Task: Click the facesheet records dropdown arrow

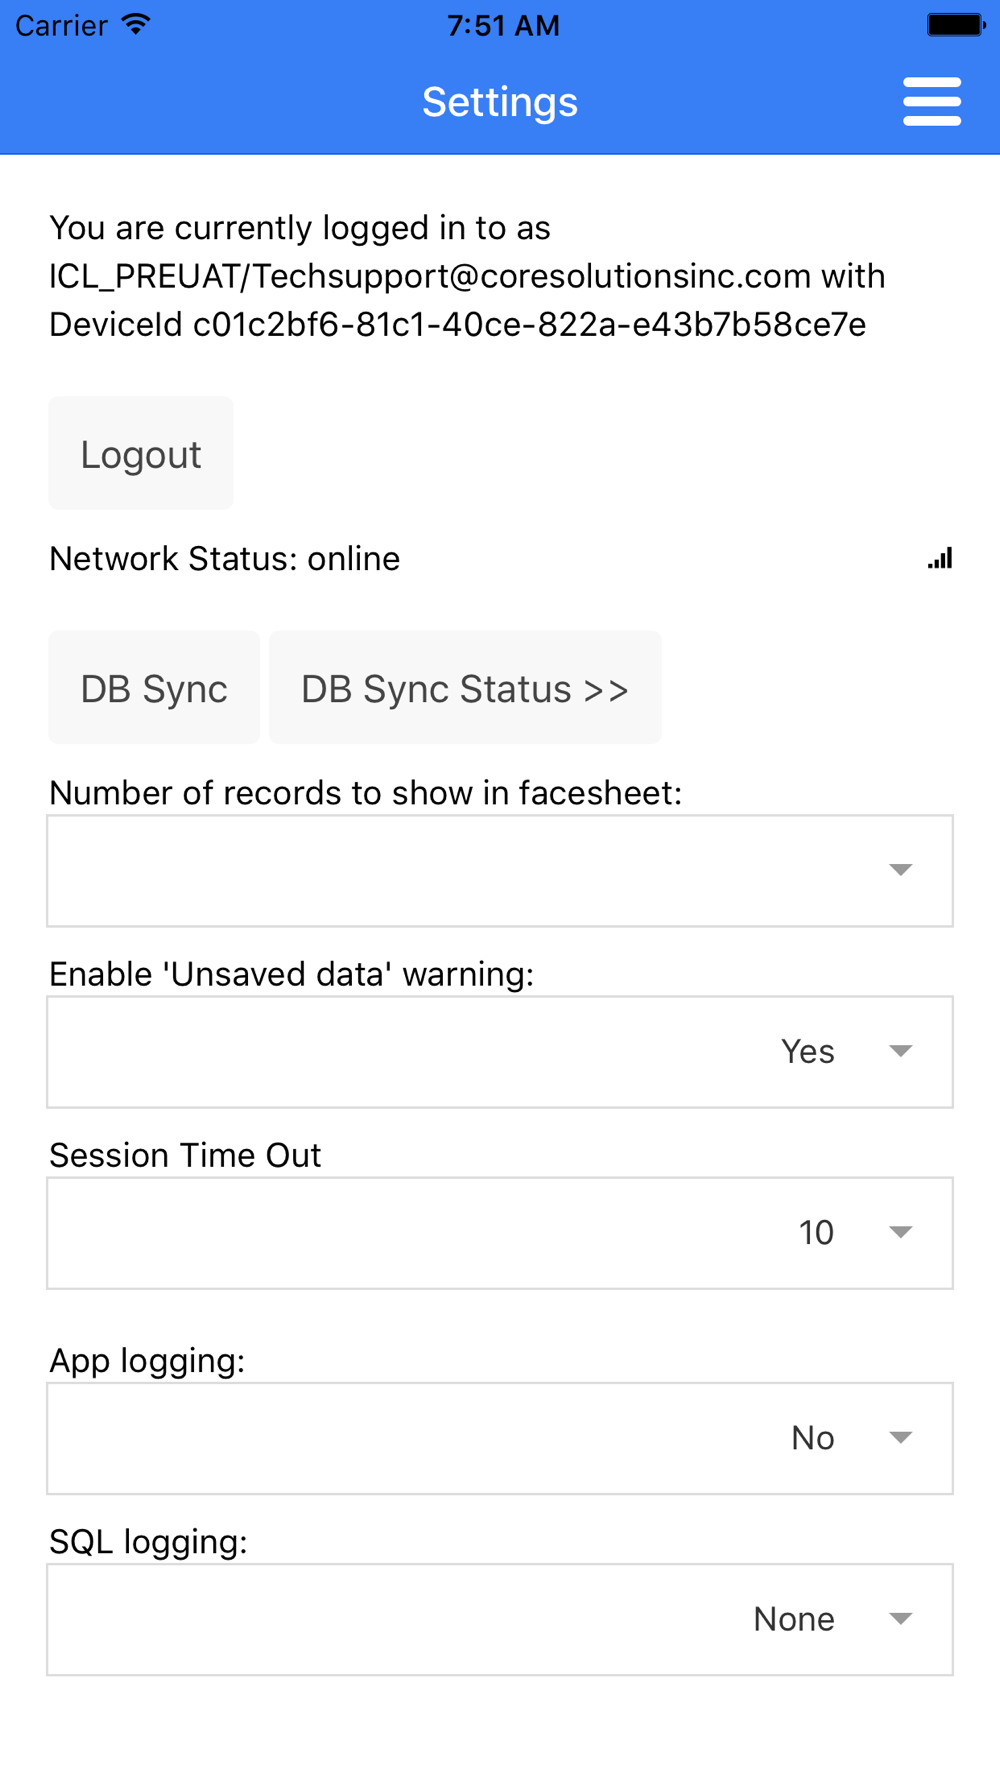Action: (x=901, y=870)
